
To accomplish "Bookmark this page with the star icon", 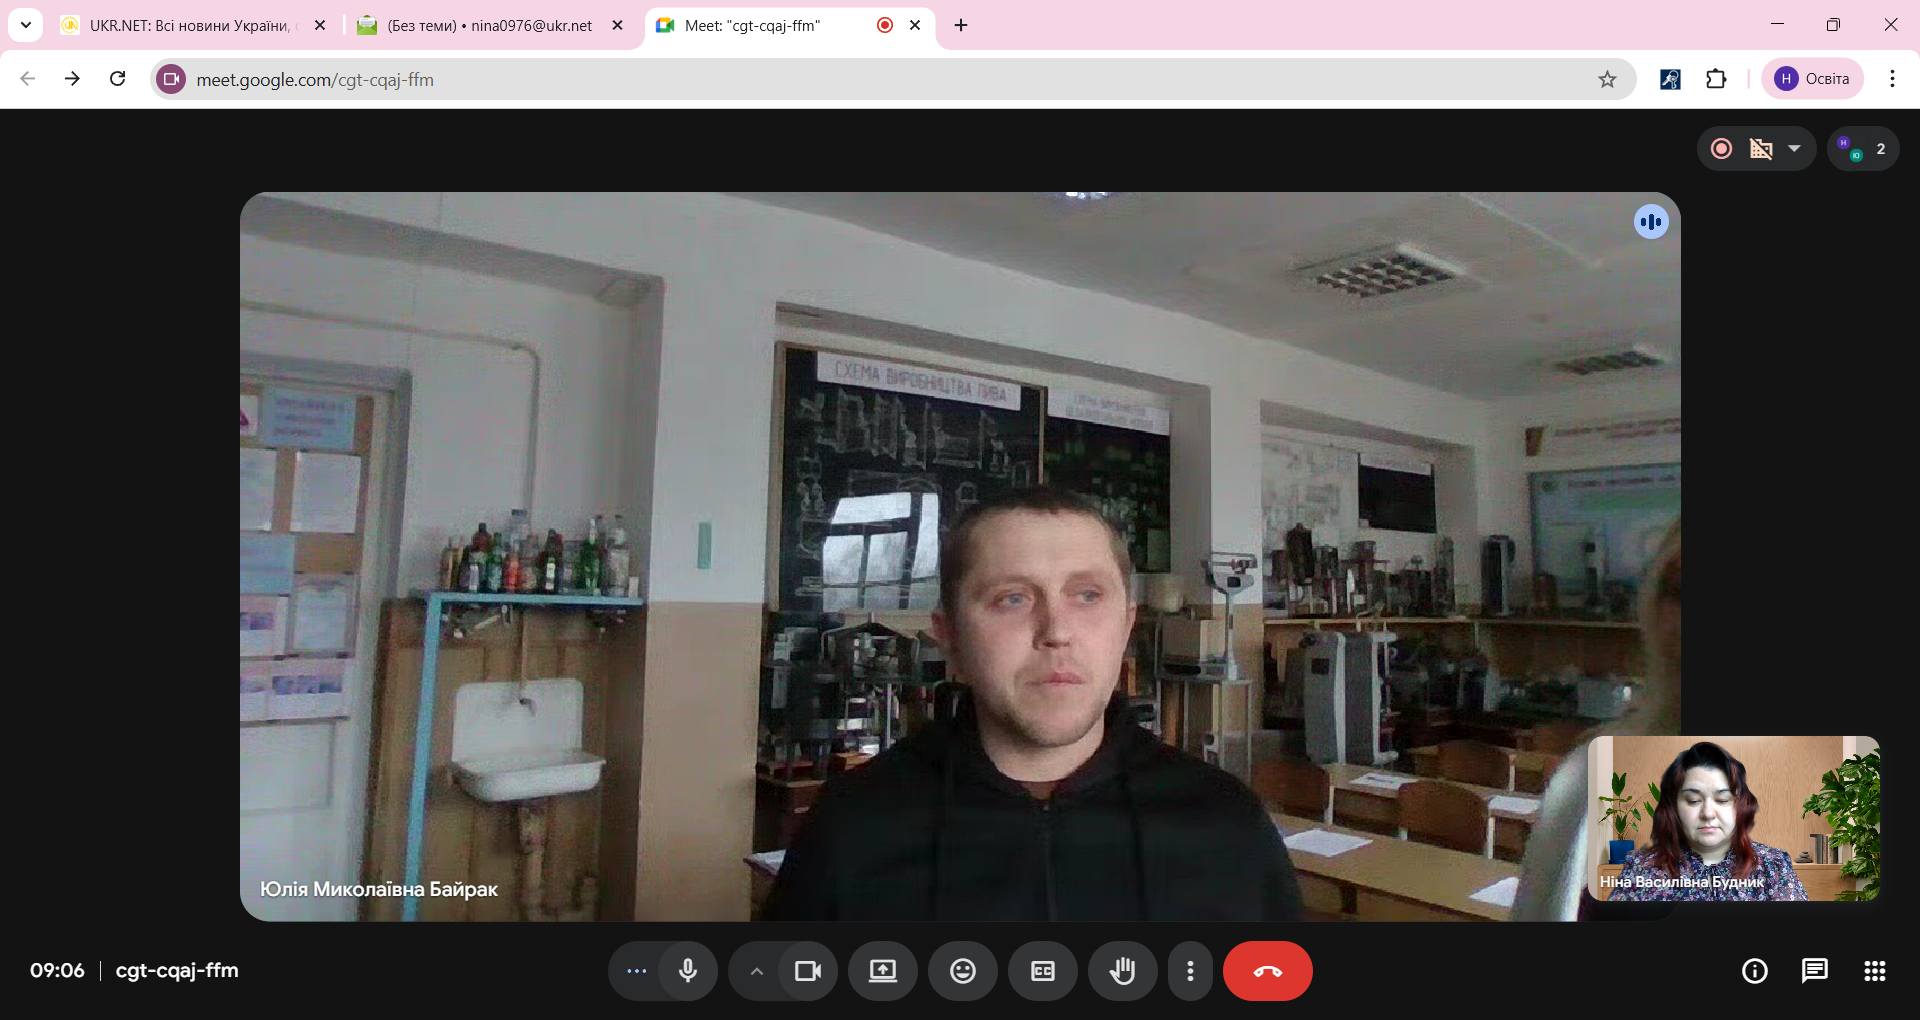I will click(1607, 79).
